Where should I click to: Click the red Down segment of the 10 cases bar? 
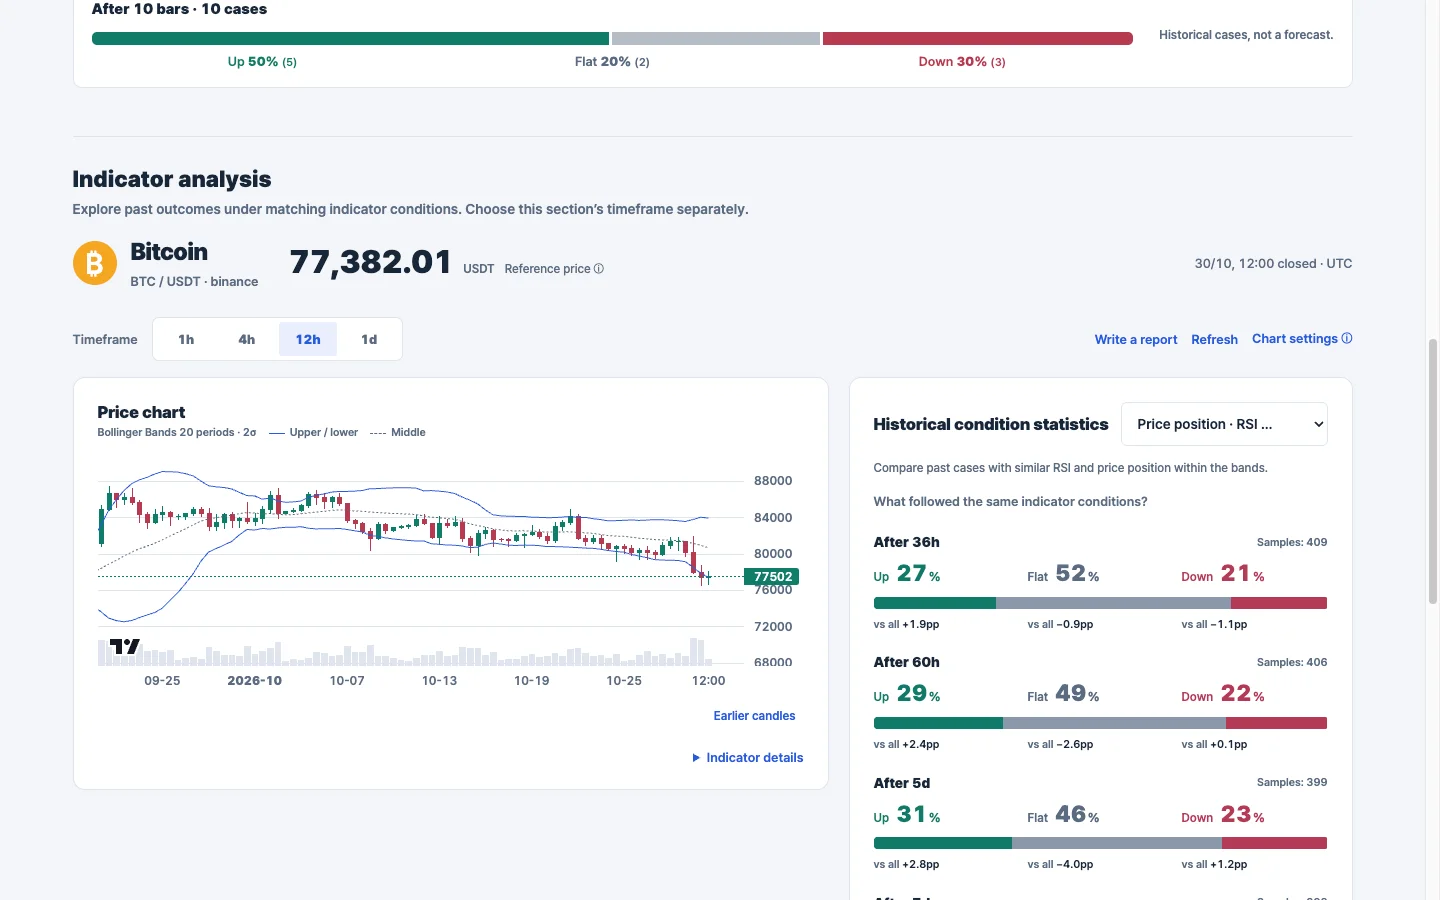coord(978,39)
